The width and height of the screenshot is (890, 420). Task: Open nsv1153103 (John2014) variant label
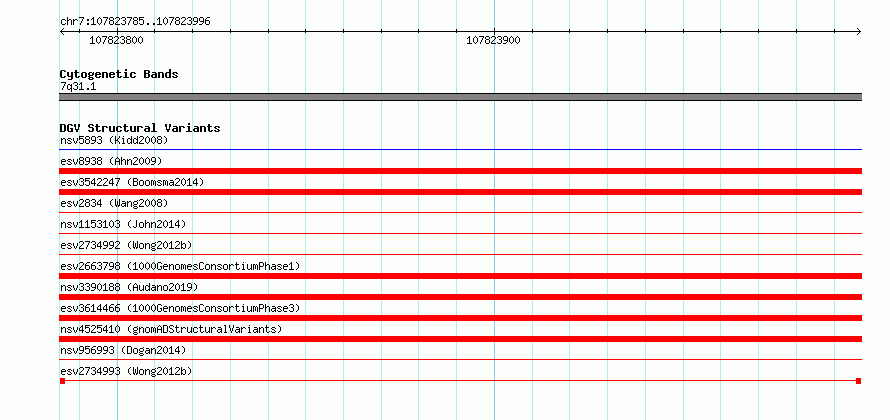point(123,224)
